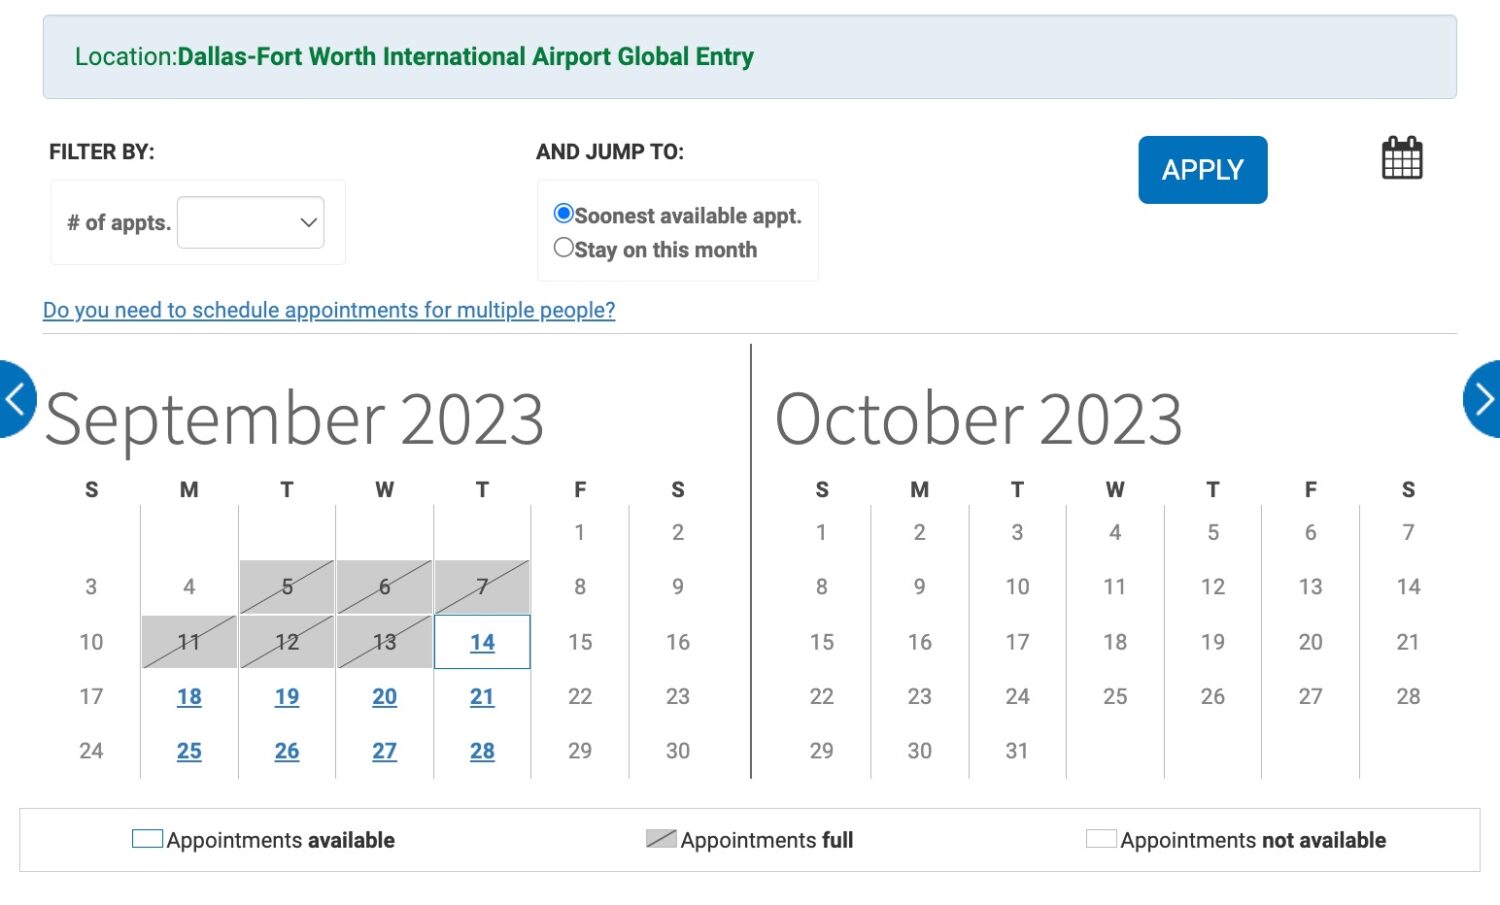Select September 18 appointment date
This screenshot has width=1500, height=905.
(x=189, y=696)
